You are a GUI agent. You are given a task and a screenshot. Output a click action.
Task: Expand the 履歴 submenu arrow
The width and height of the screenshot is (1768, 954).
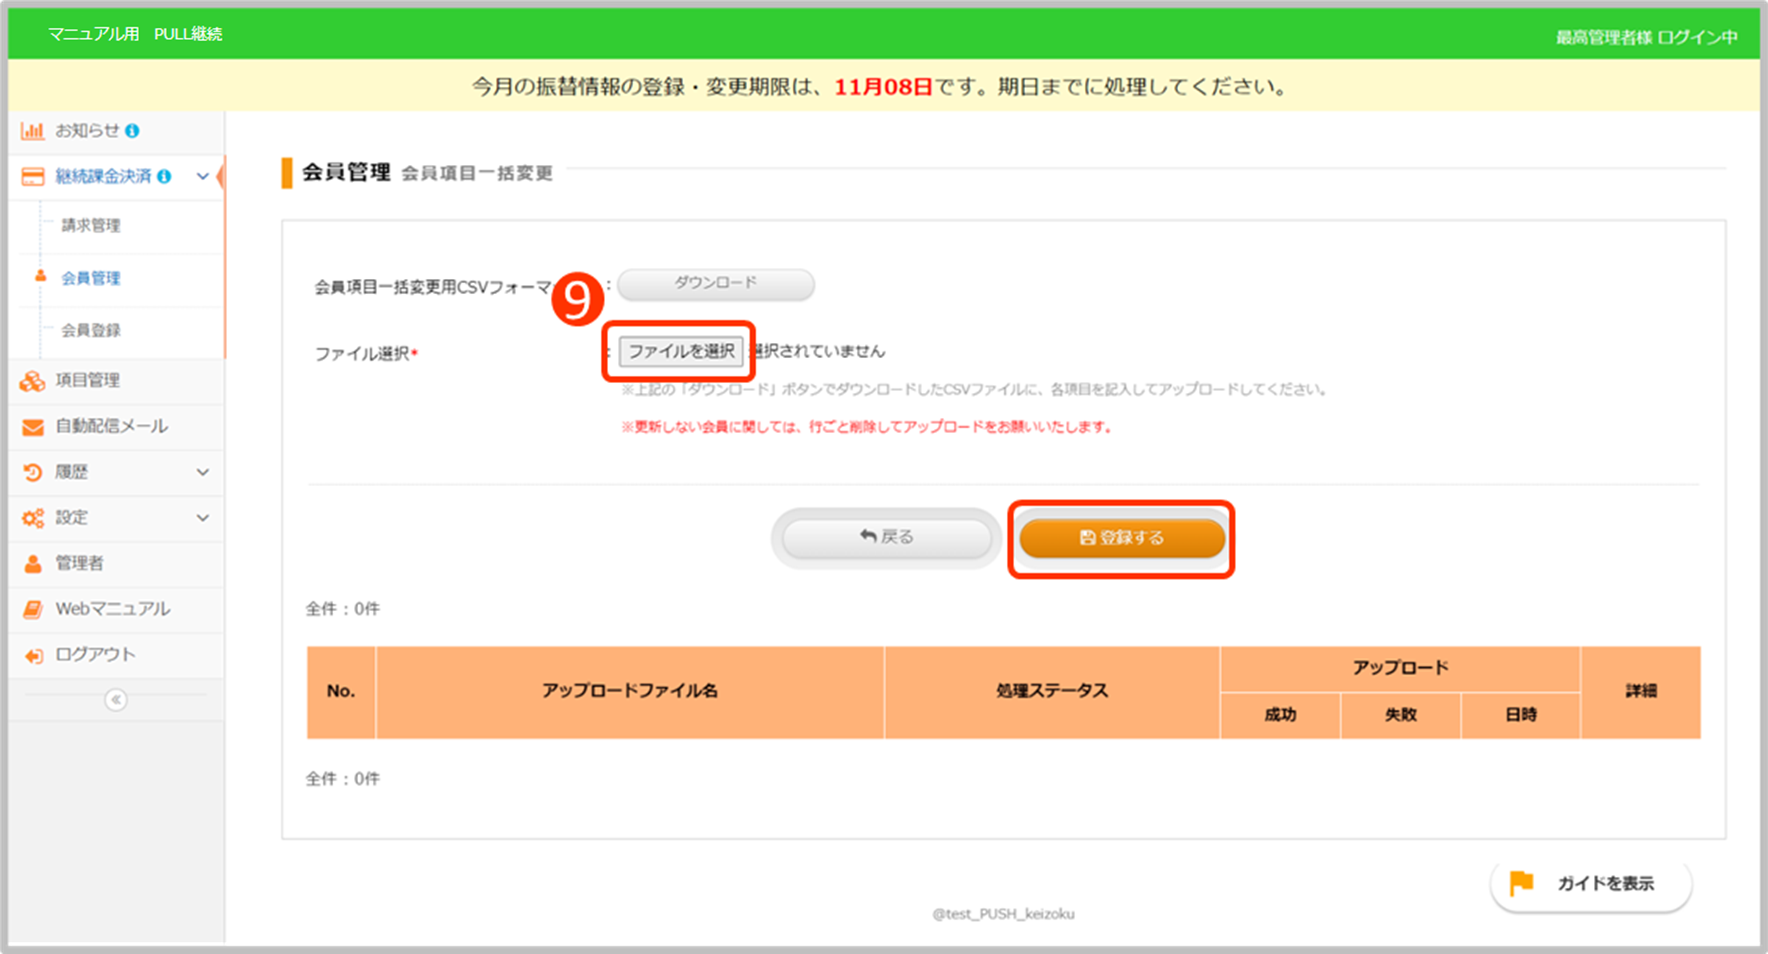click(203, 472)
